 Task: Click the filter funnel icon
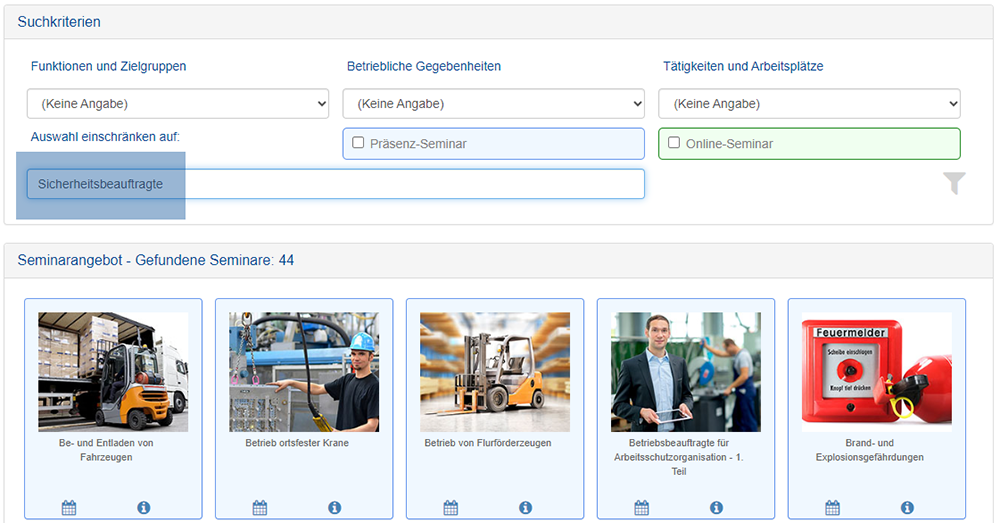(954, 183)
